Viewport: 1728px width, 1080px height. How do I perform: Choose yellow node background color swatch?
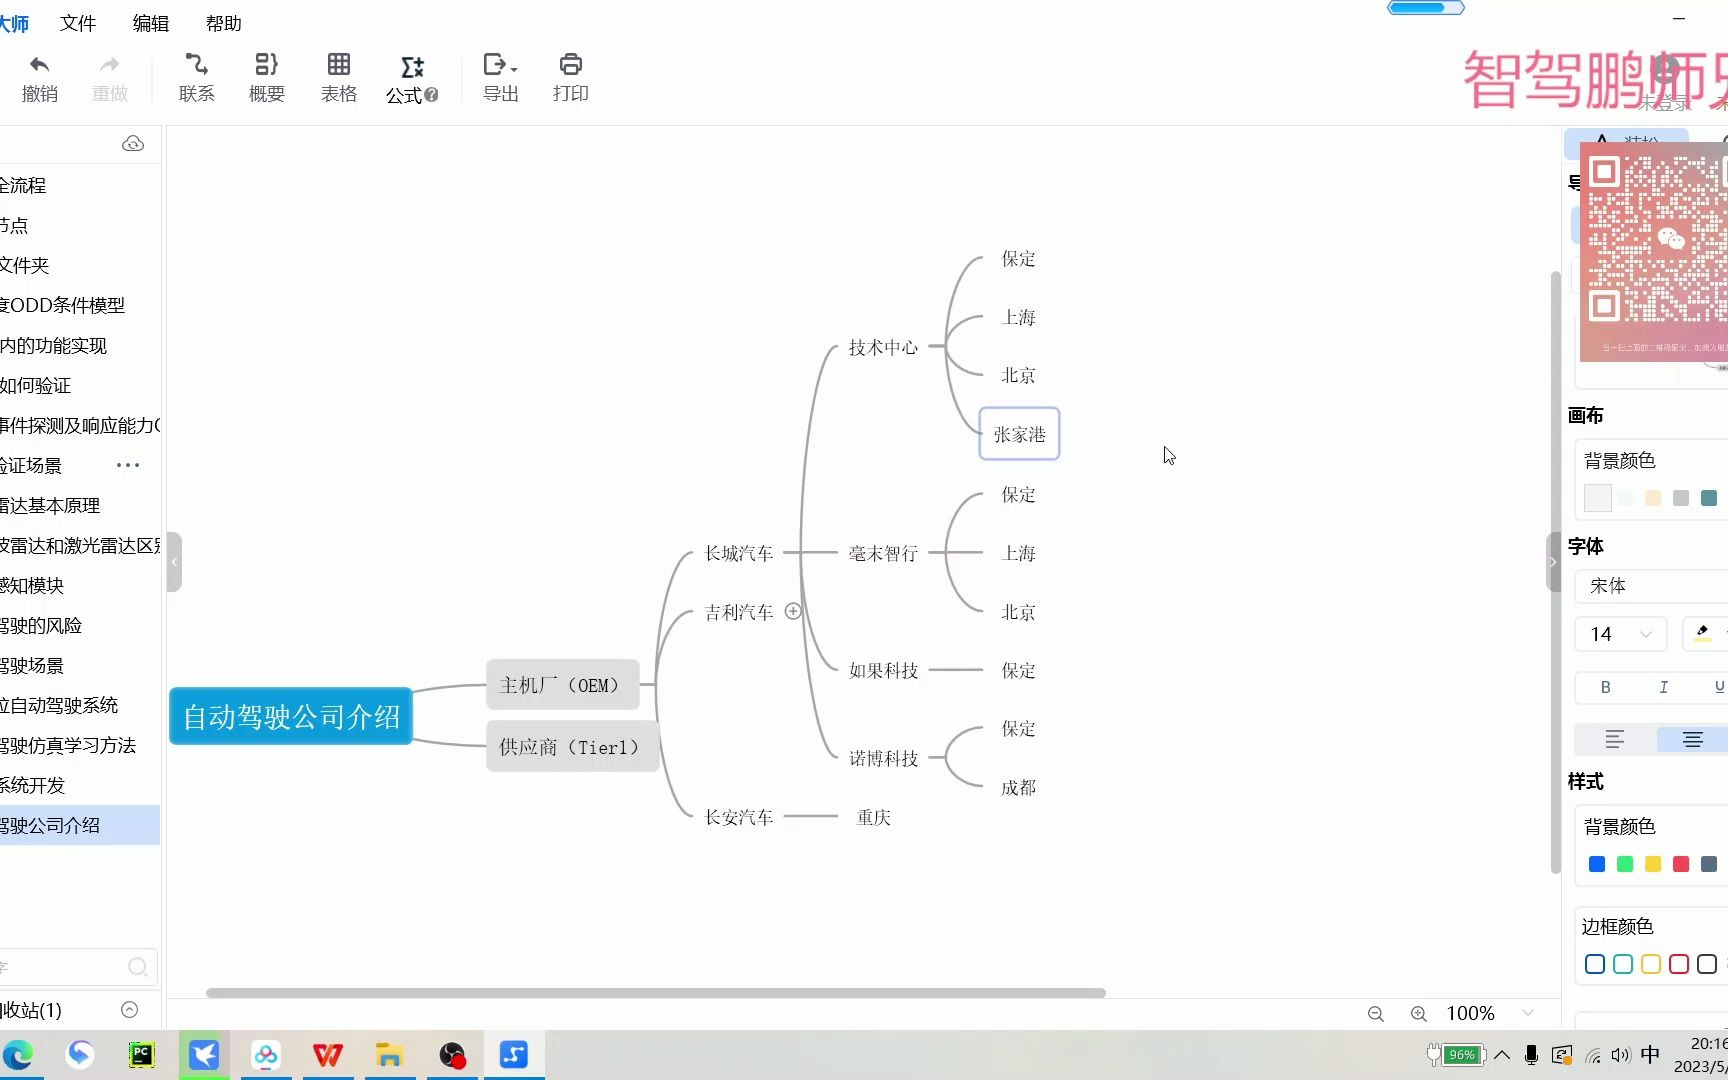(1653, 864)
